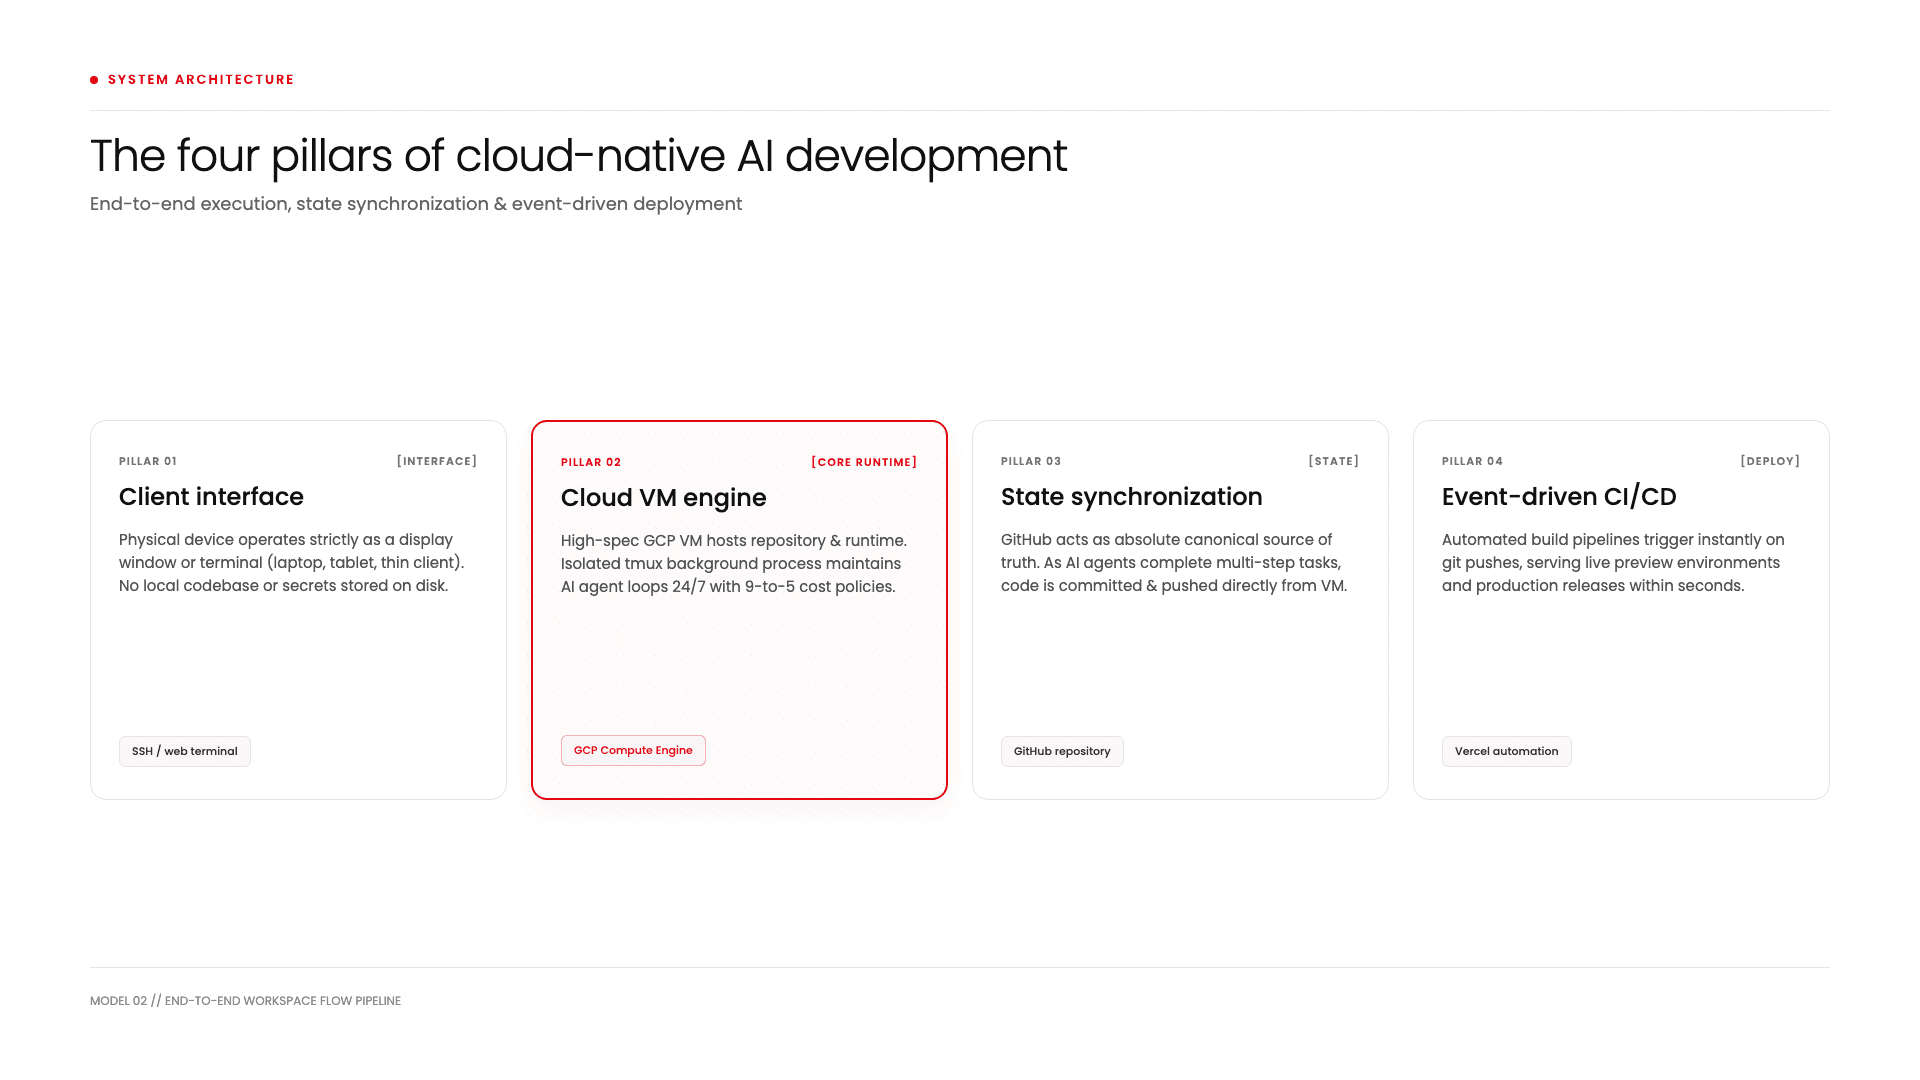Image resolution: width=1920 pixels, height=1080 pixels.
Task: Select the Client interface heading
Action: point(211,497)
